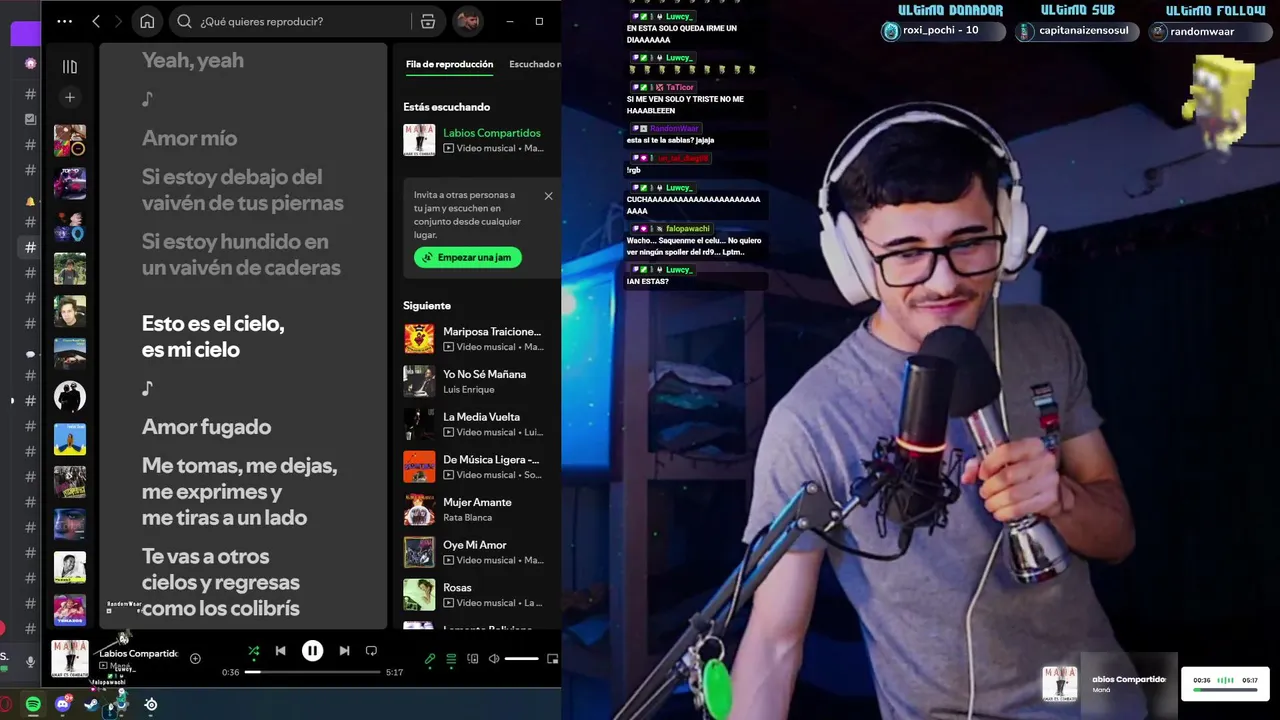Screen dimensions: 1280x720
Task: Pause the current song
Action: point(313,651)
